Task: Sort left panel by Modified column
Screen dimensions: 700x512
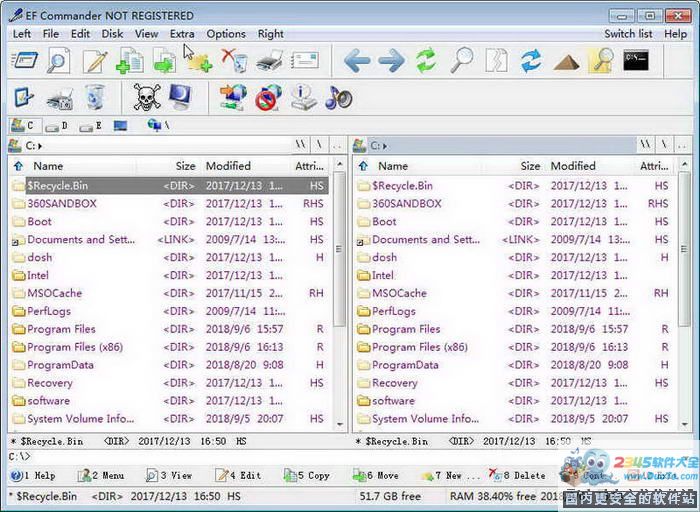Action: (x=228, y=166)
